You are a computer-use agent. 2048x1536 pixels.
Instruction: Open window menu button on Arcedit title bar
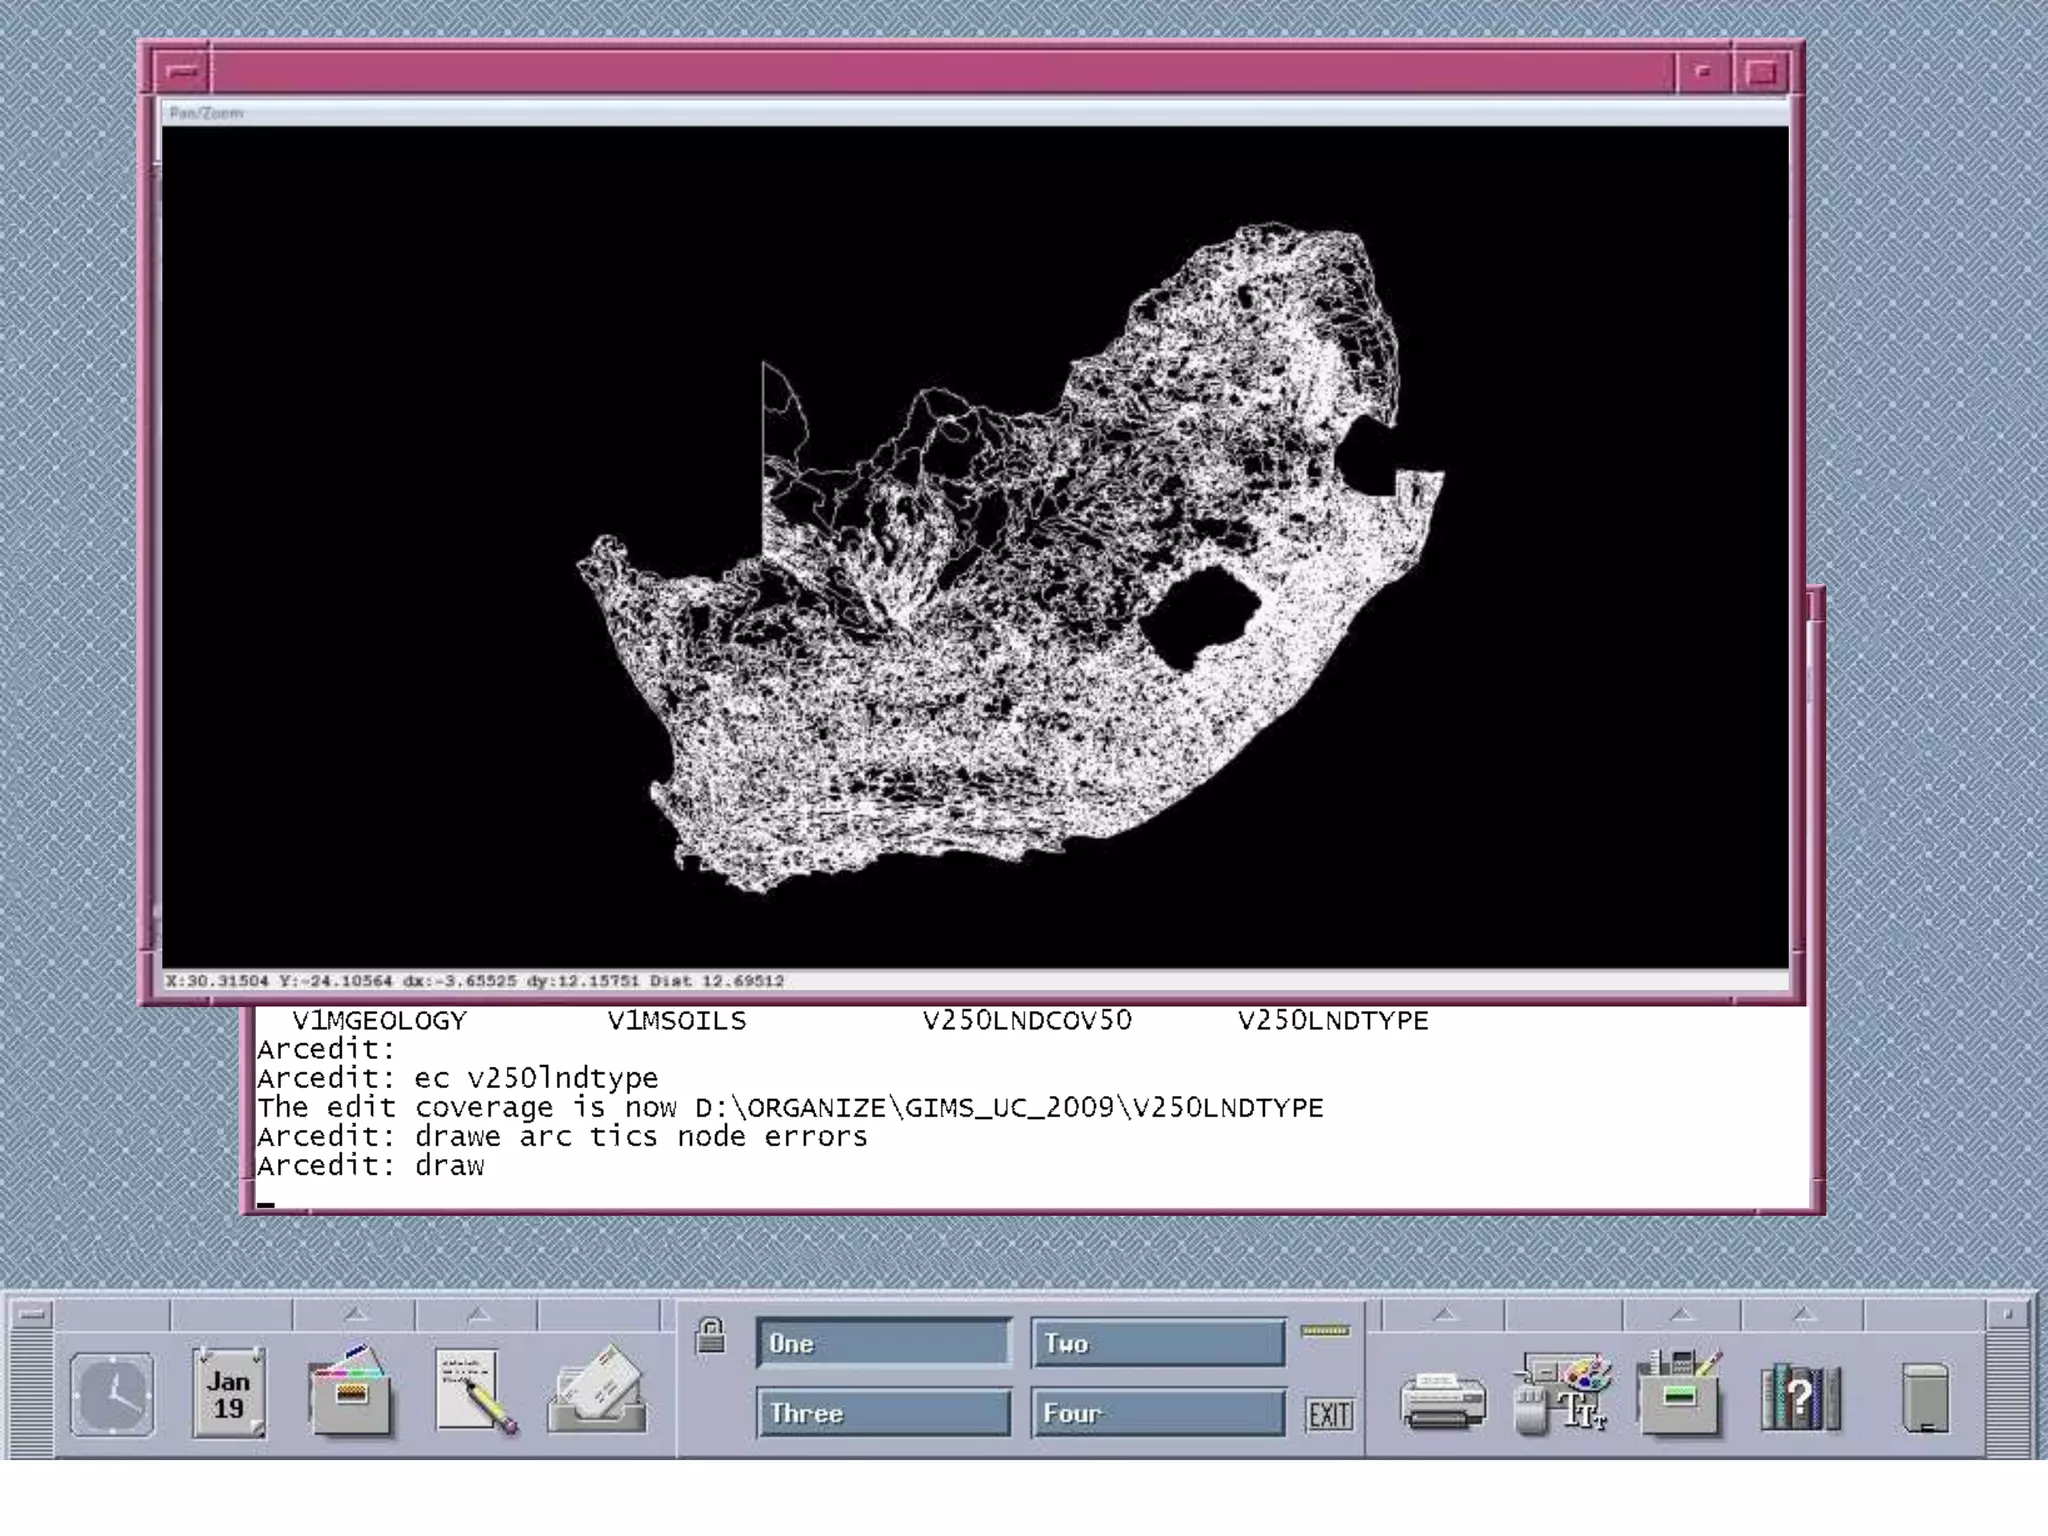182,71
